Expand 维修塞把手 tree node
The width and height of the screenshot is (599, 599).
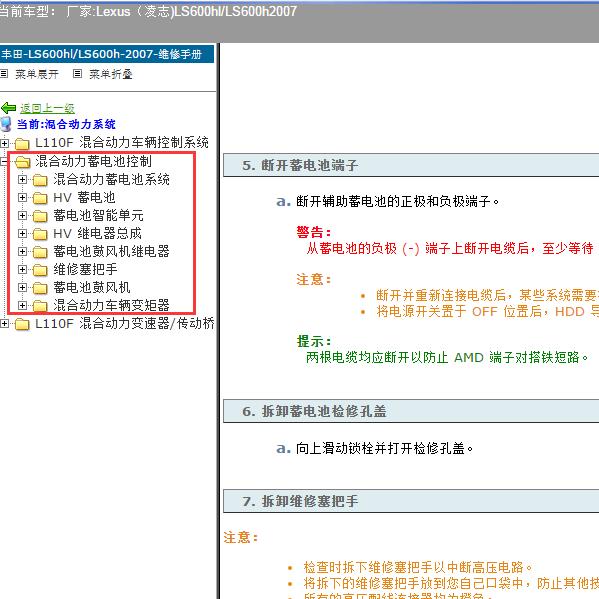point(22,269)
